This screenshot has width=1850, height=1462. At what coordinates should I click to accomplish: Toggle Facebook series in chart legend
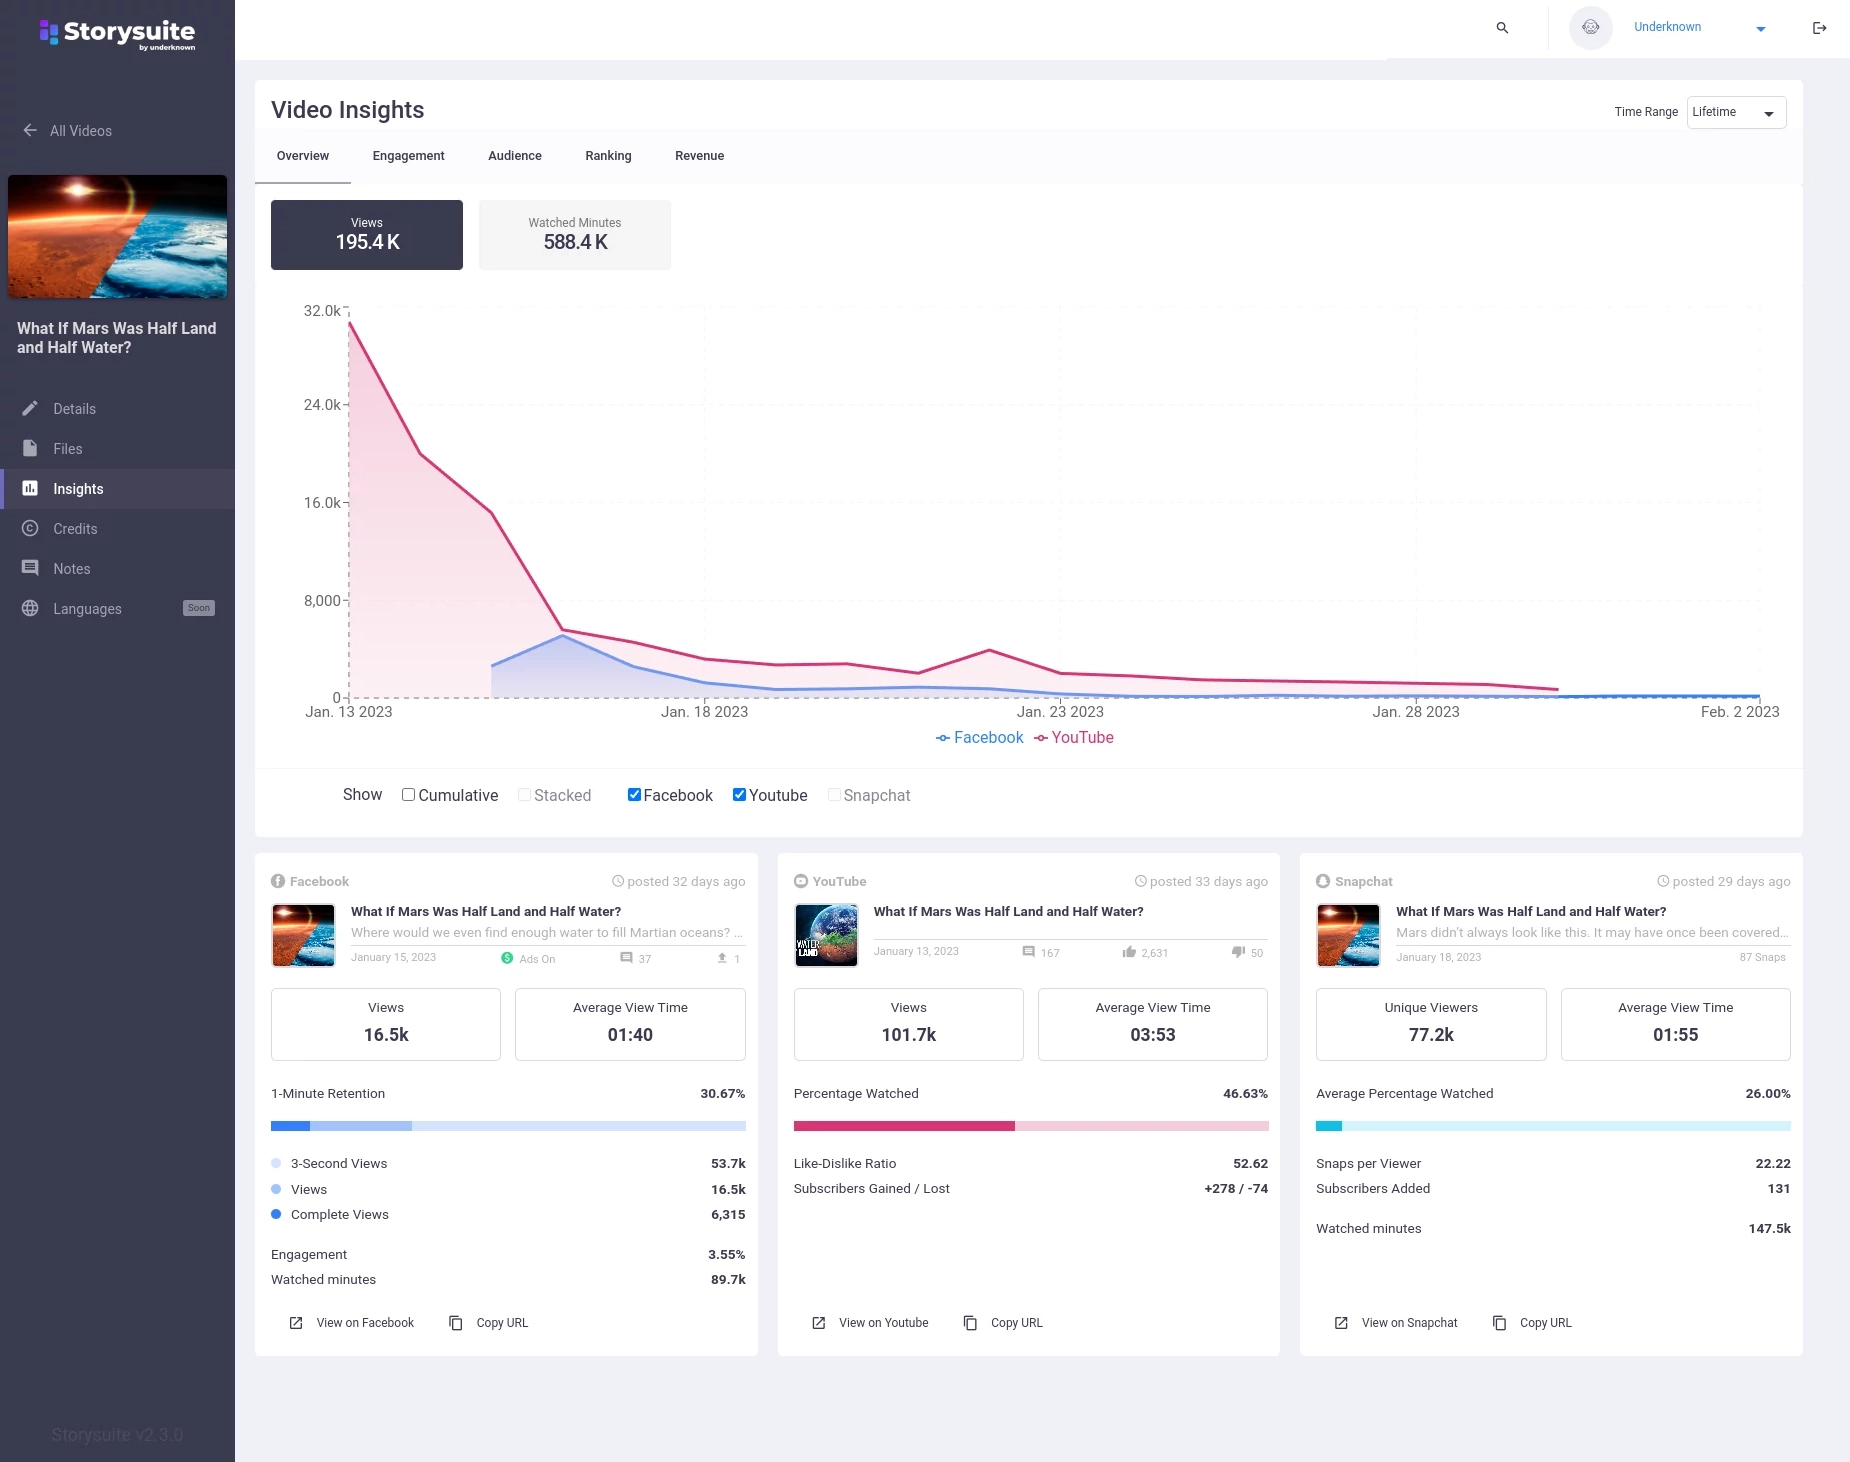click(979, 737)
